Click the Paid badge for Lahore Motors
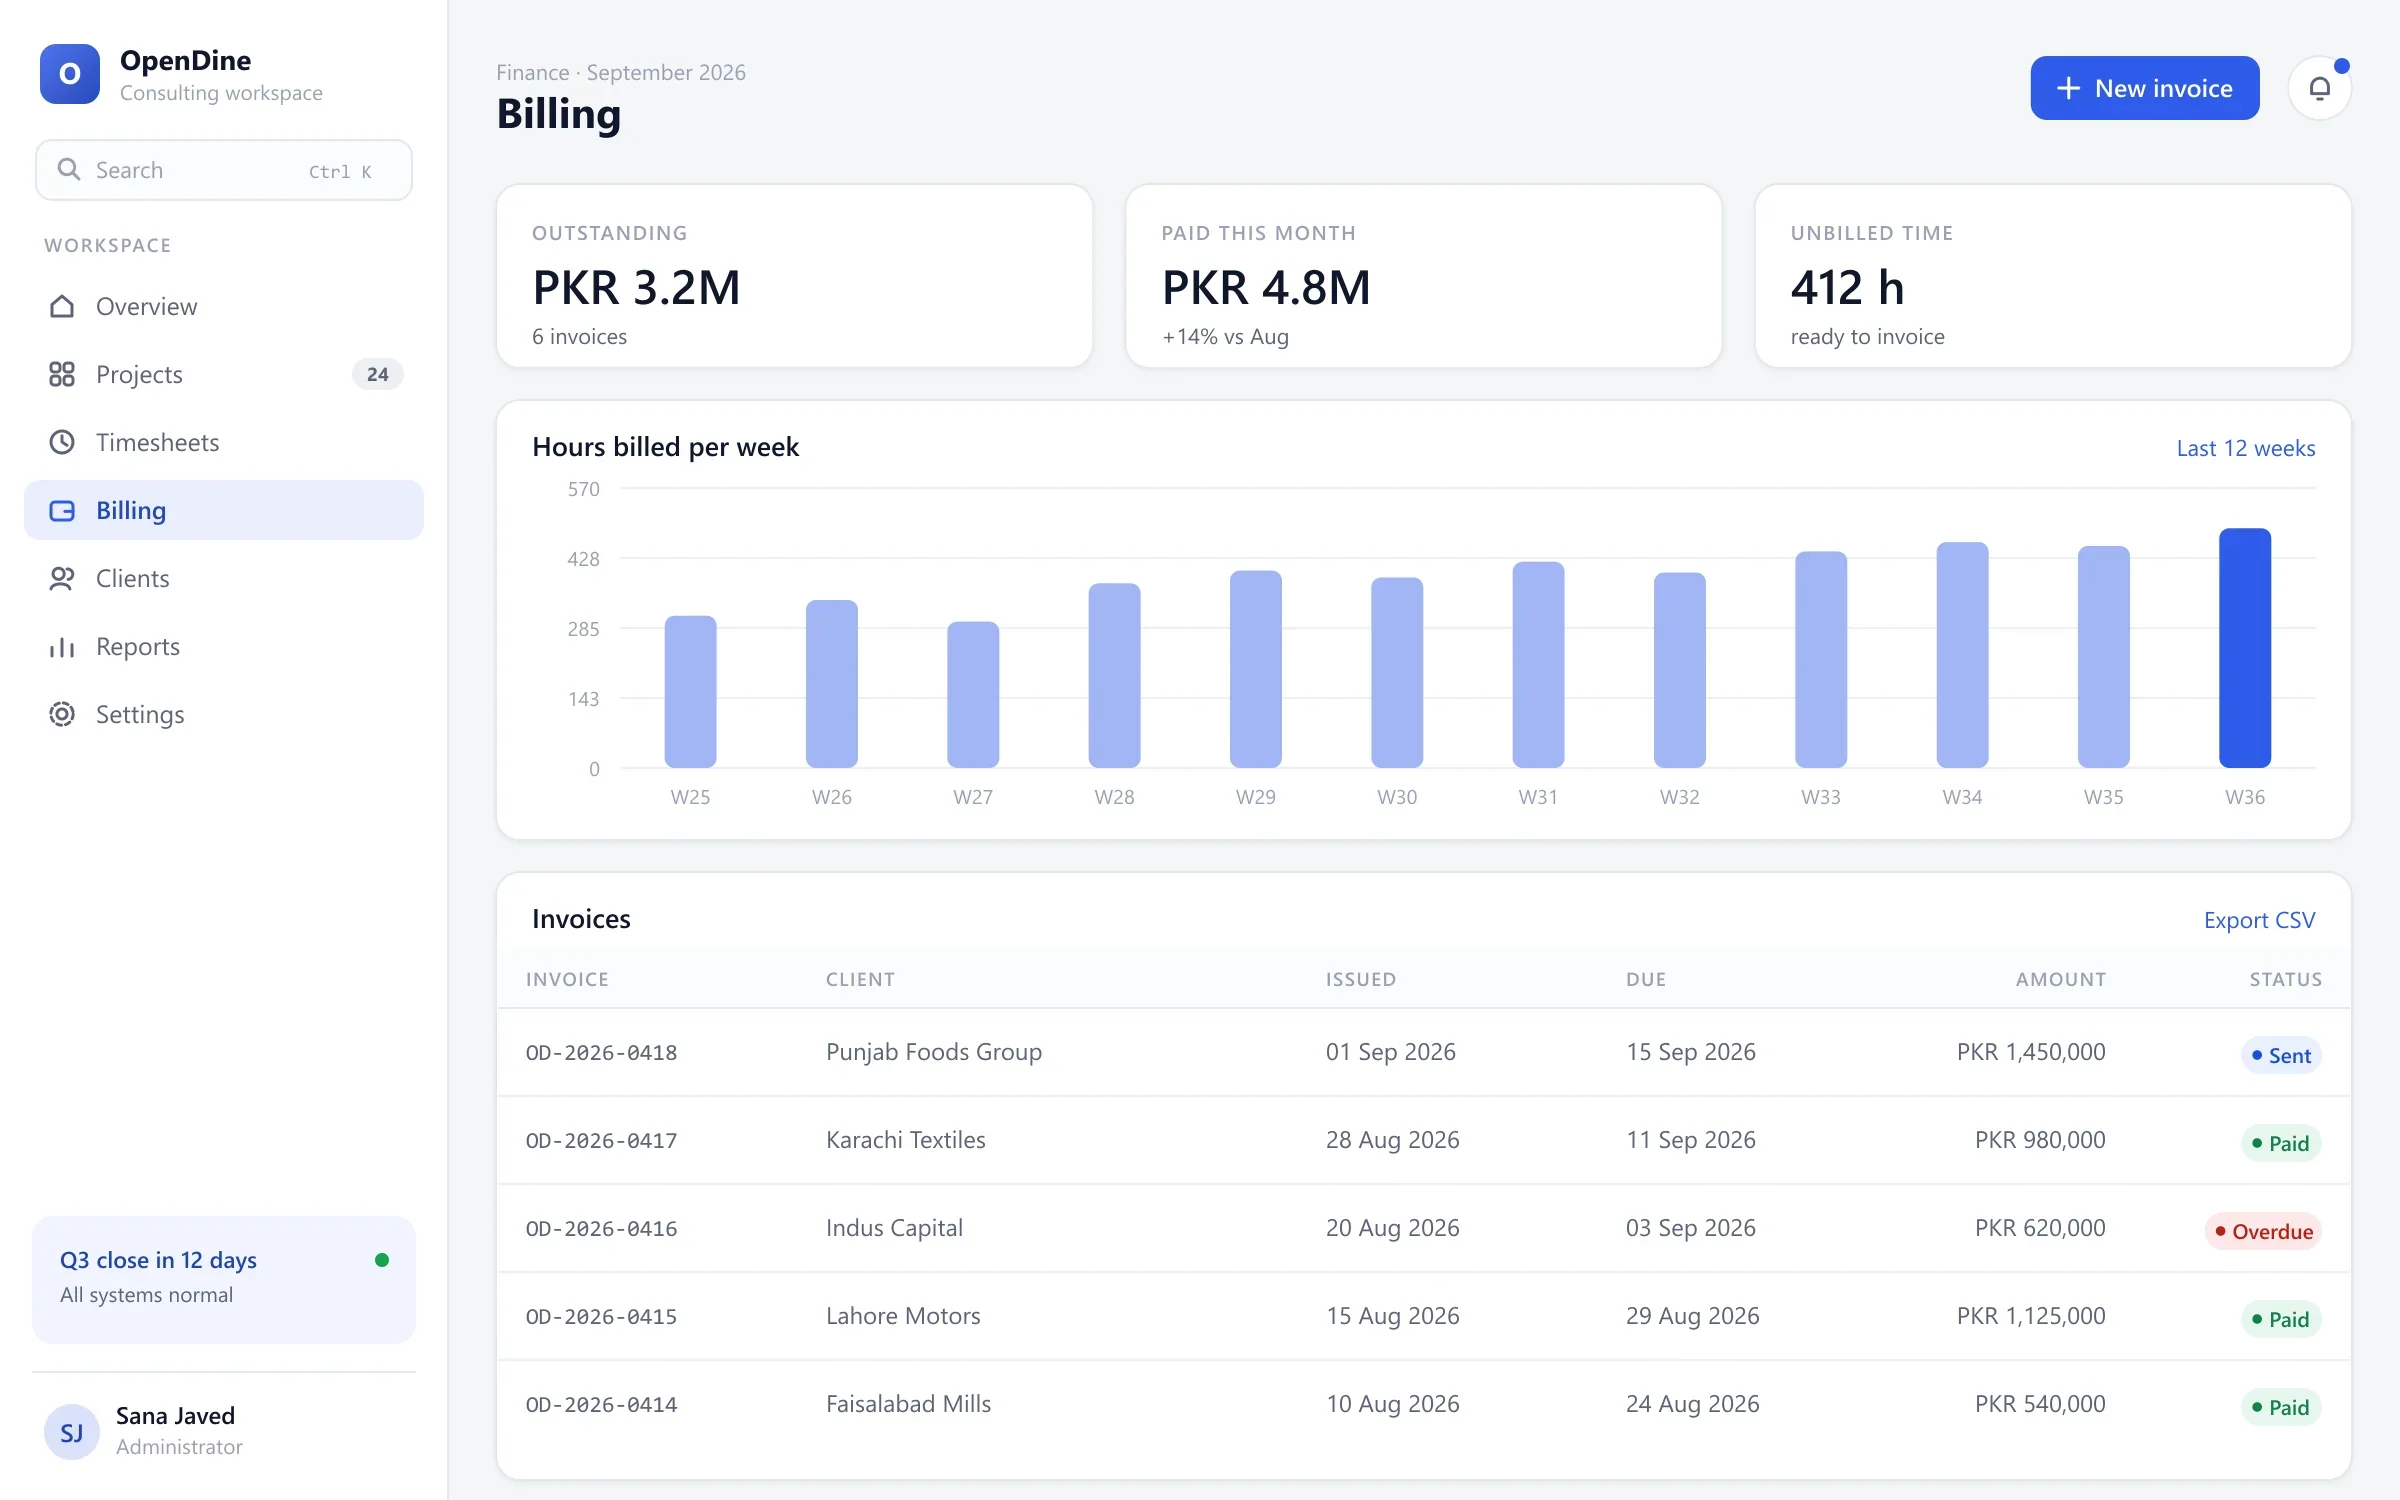Viewport: 2400px width, 1500px height. [2281, 1319]
